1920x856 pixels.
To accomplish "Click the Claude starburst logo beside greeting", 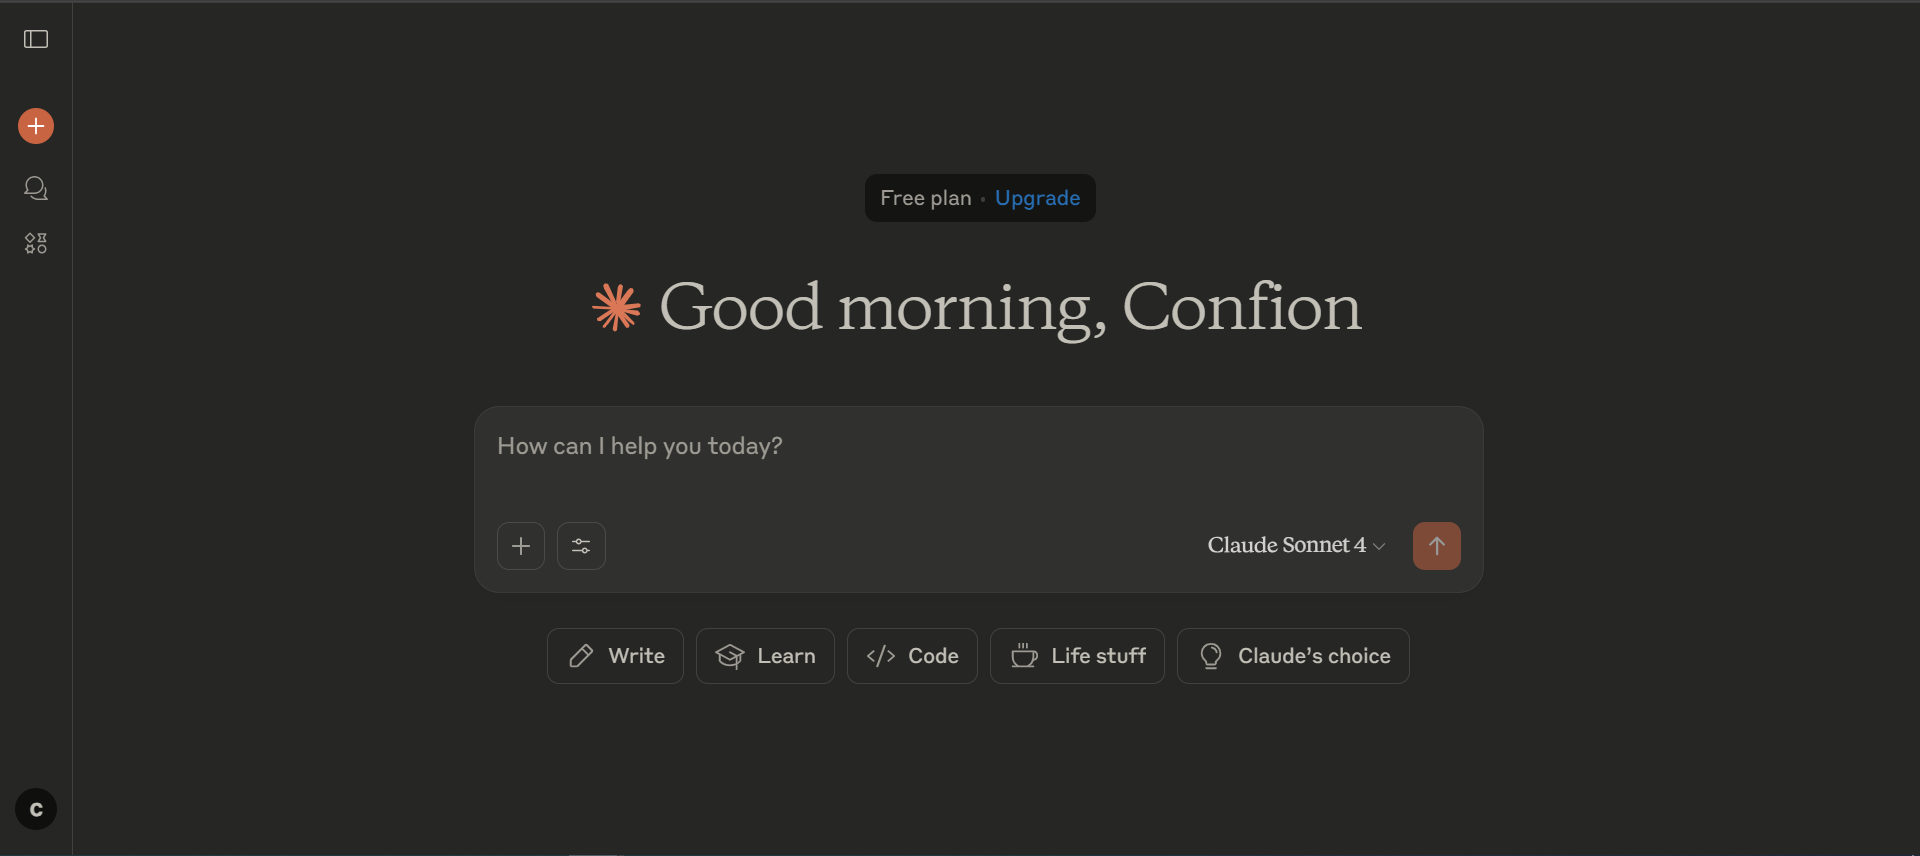I will pos(617,307).
